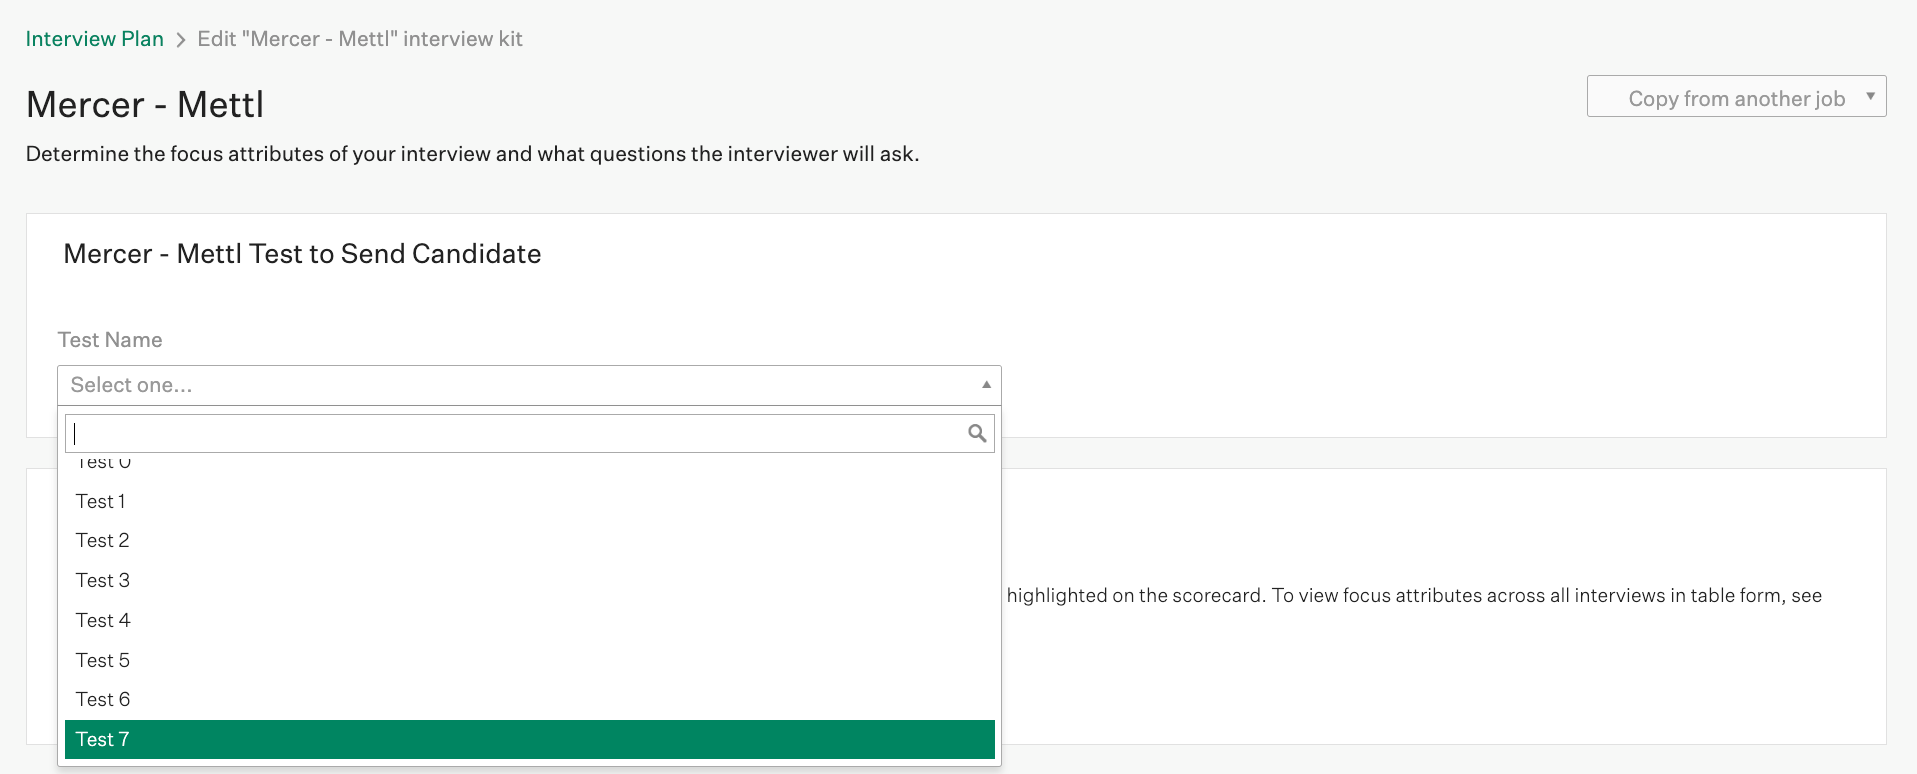The width and height of the screenshot is (1917, 774).
Task: Select the Test 4 option
Action: tap(103, 621)
